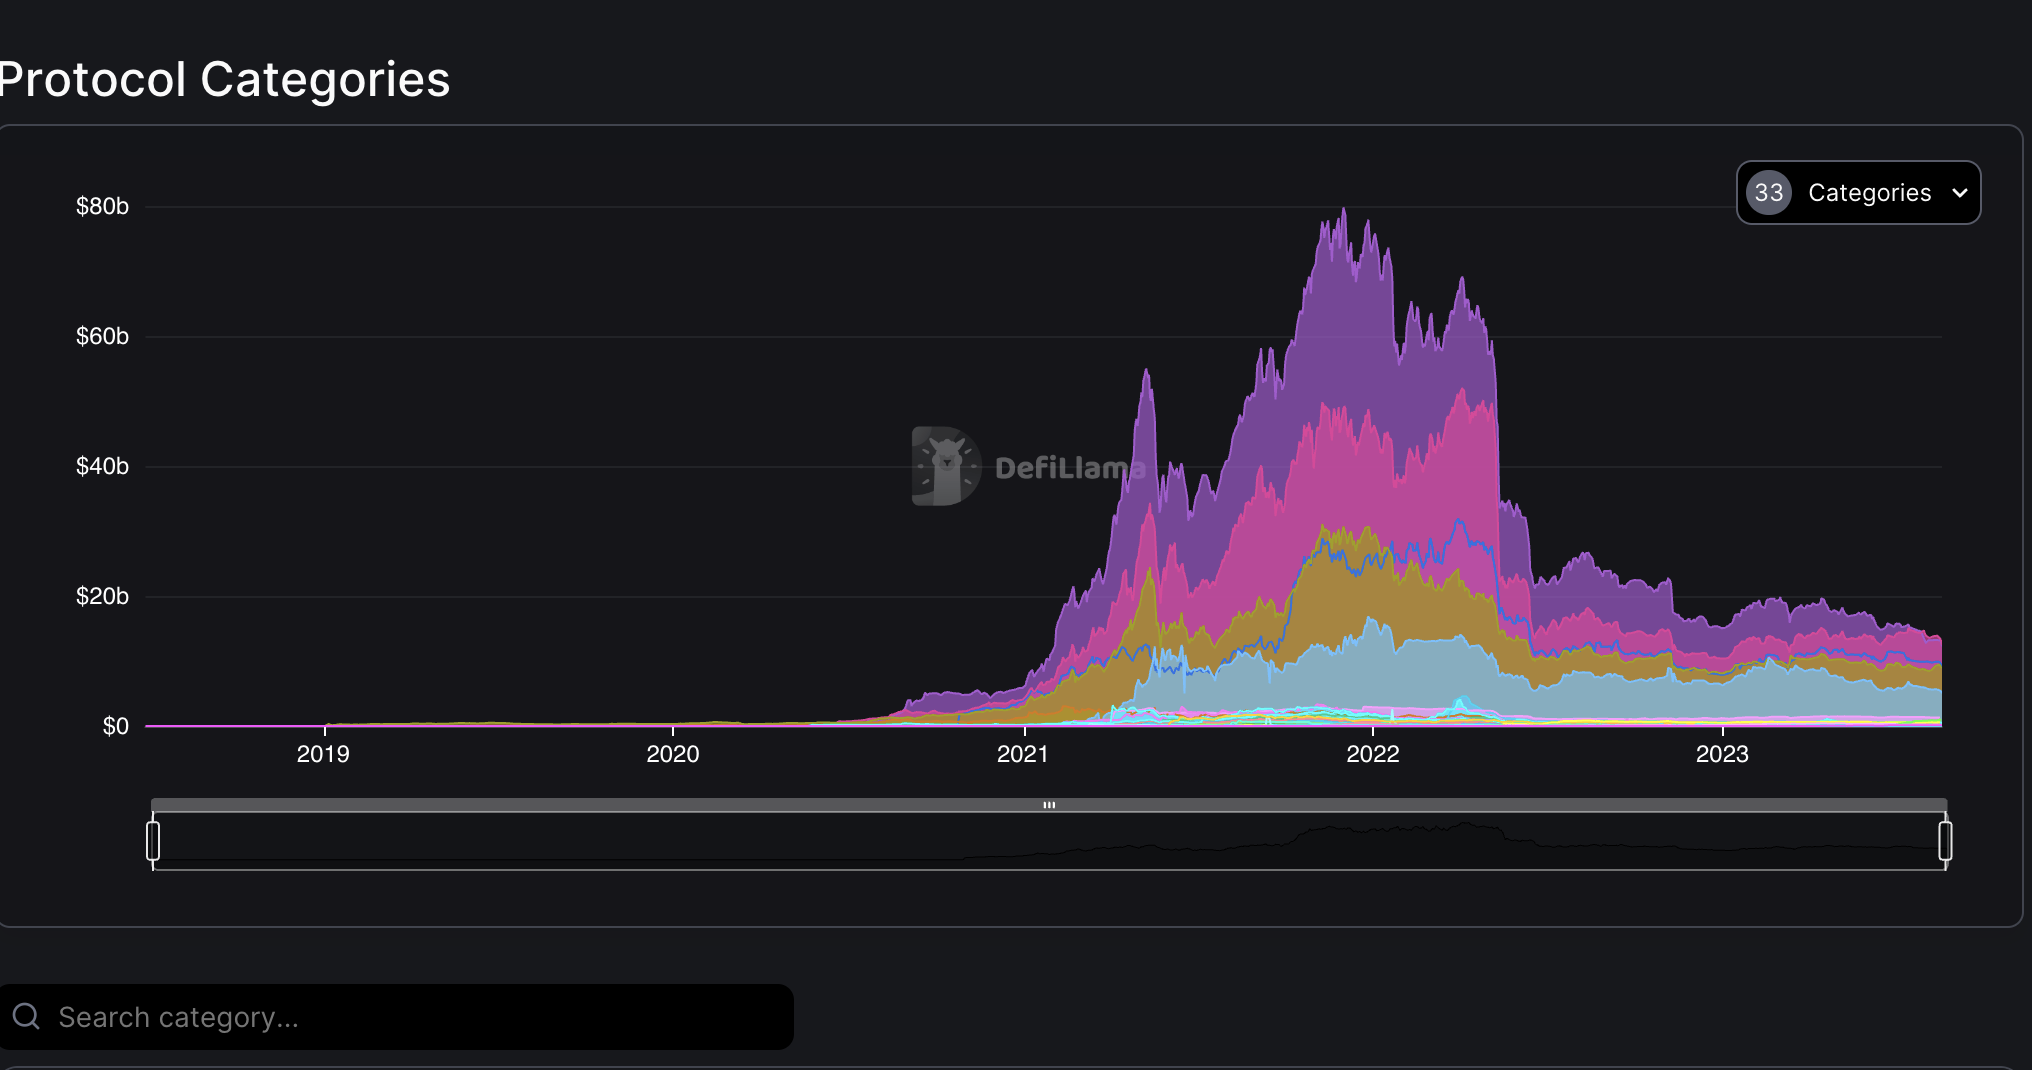Click the $0 y-axis label
This screenshot has height=1070, width=2032.
pos(116,726)
